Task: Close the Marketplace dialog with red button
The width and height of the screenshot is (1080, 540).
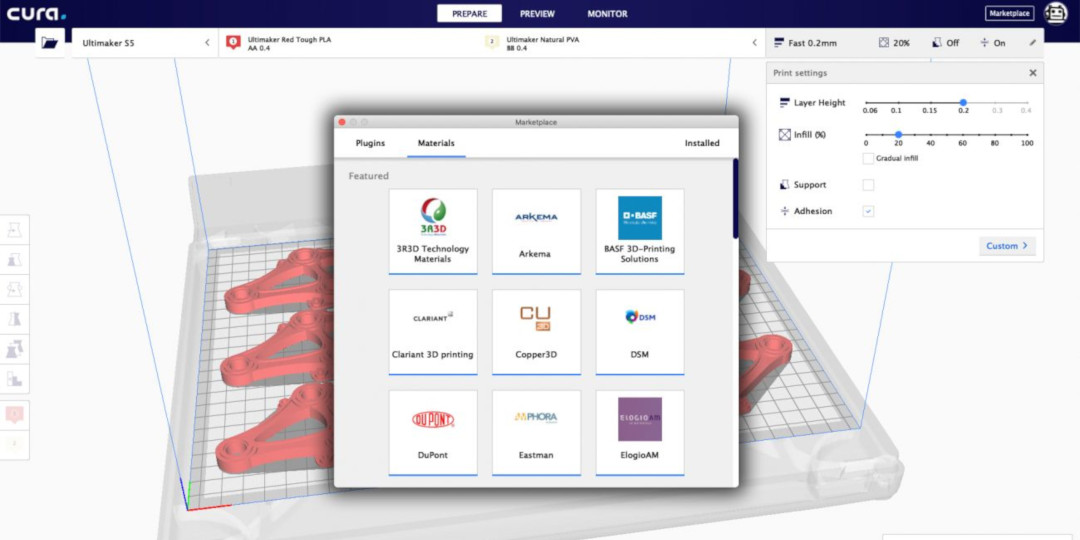Action: point(342,122)
